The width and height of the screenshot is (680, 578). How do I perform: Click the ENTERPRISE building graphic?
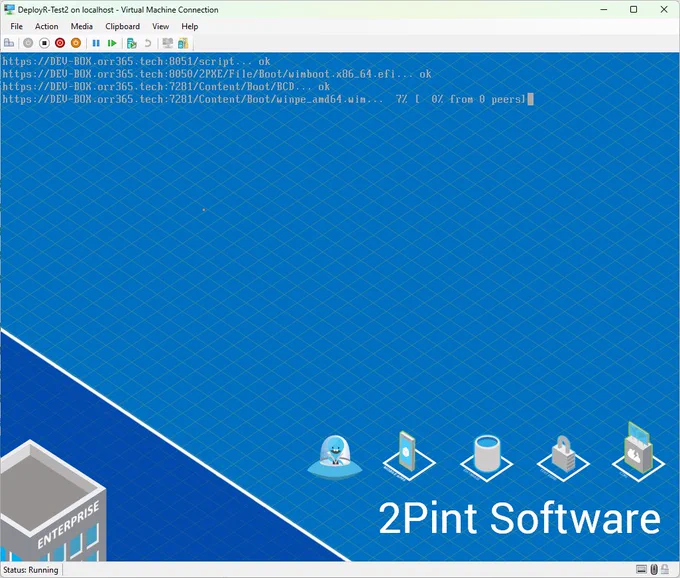tap(53, 501)
